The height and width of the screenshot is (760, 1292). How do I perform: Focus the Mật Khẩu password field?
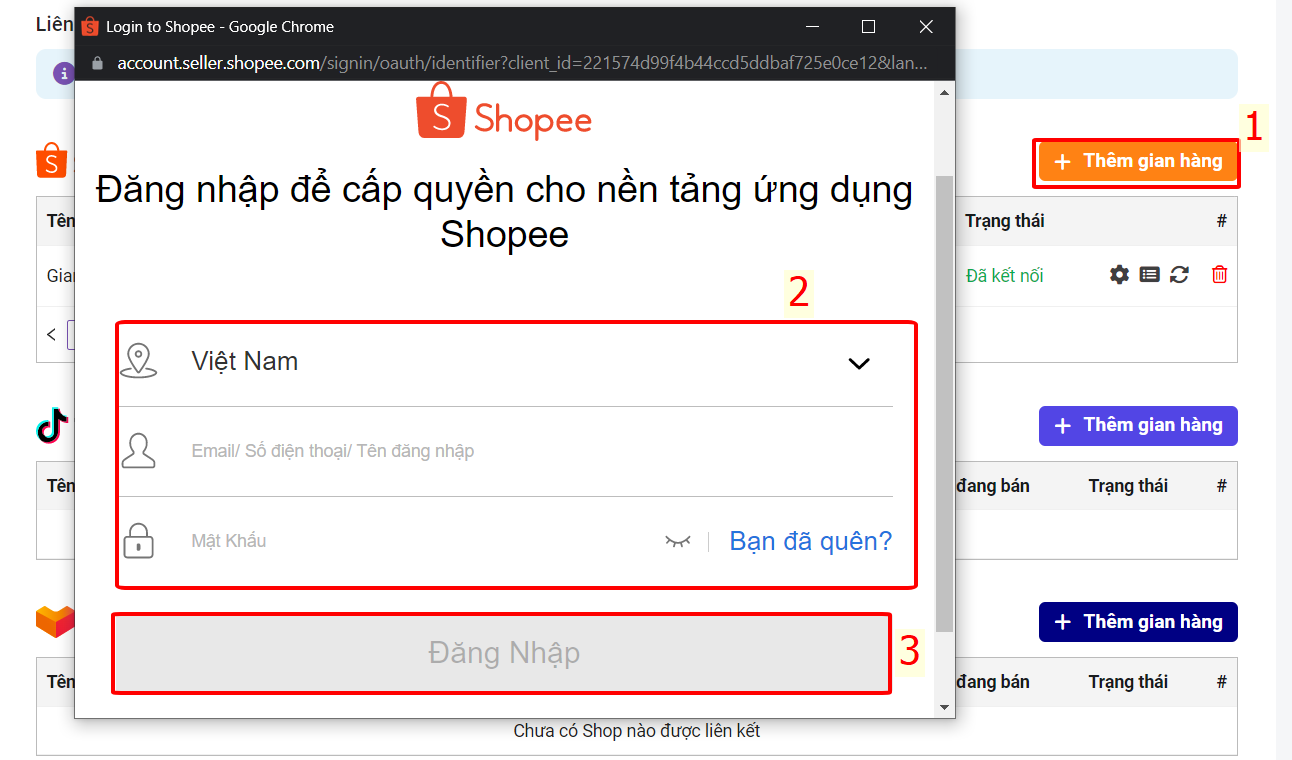point(420,541)
